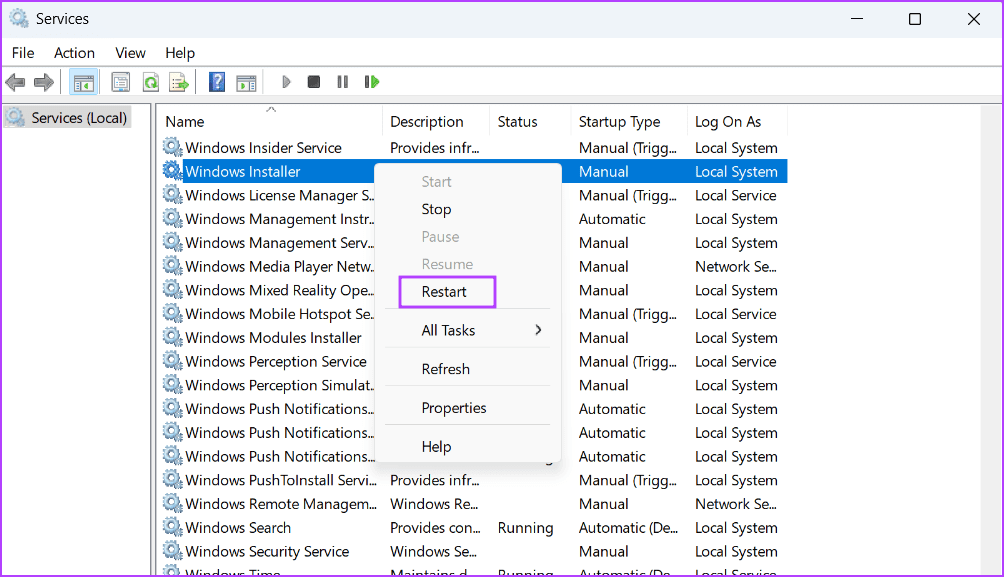Go forward with the toolbar Forward arrow
This screenshot has width=1004, height=577.
44,82
